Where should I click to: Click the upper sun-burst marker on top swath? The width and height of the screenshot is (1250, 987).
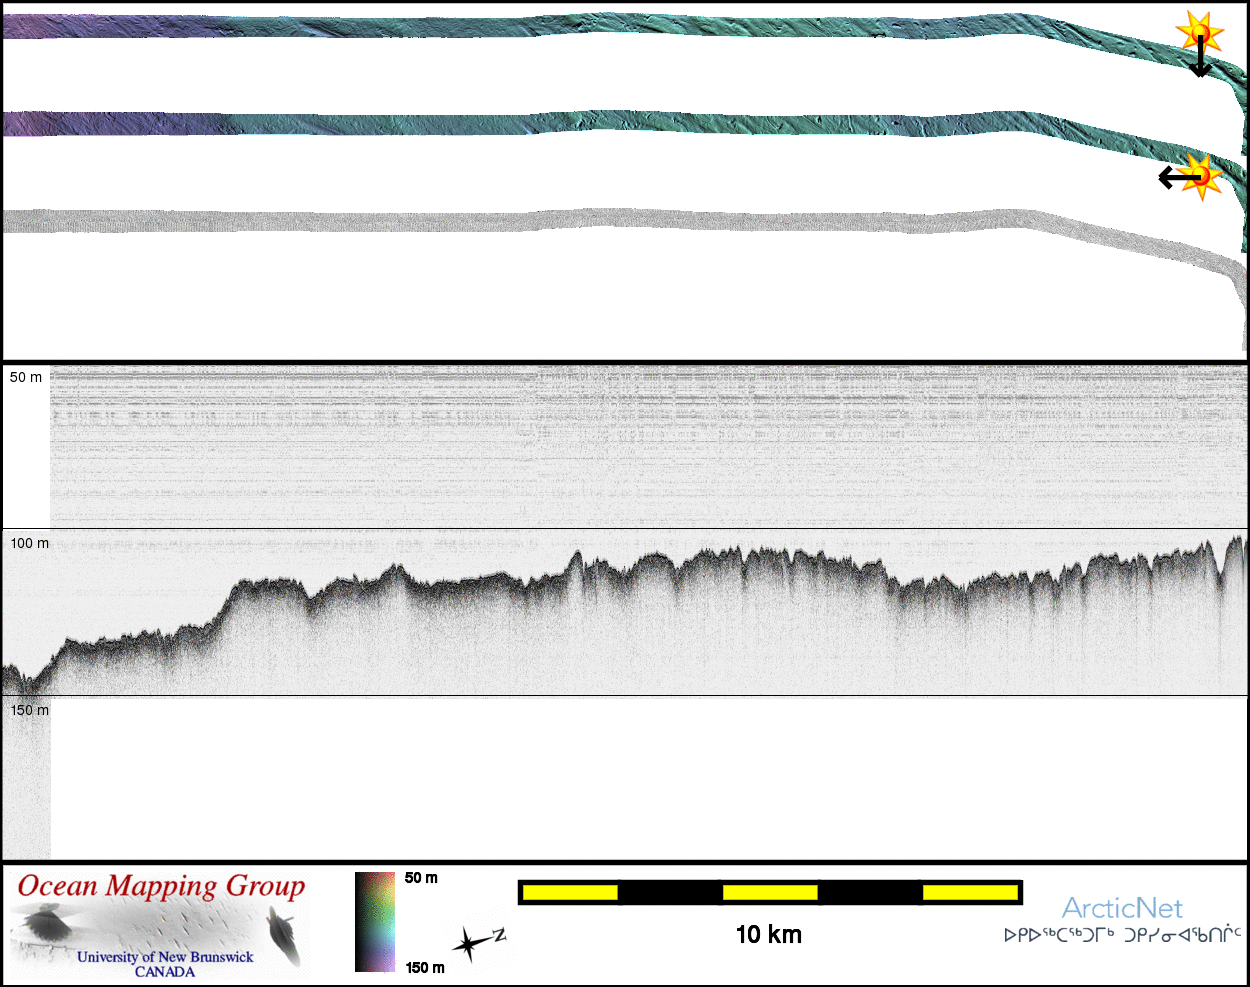pyautogui.click(x=1199, y=33)
